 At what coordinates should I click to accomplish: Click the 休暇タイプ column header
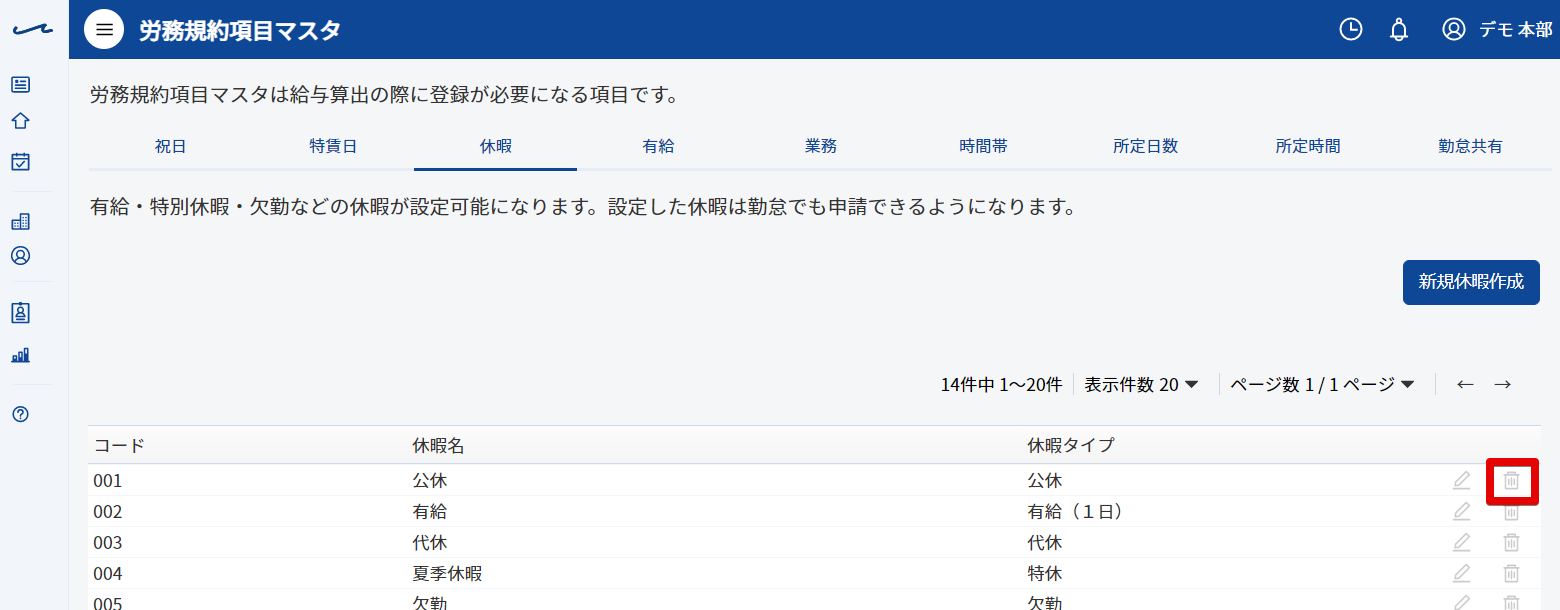1071,445
